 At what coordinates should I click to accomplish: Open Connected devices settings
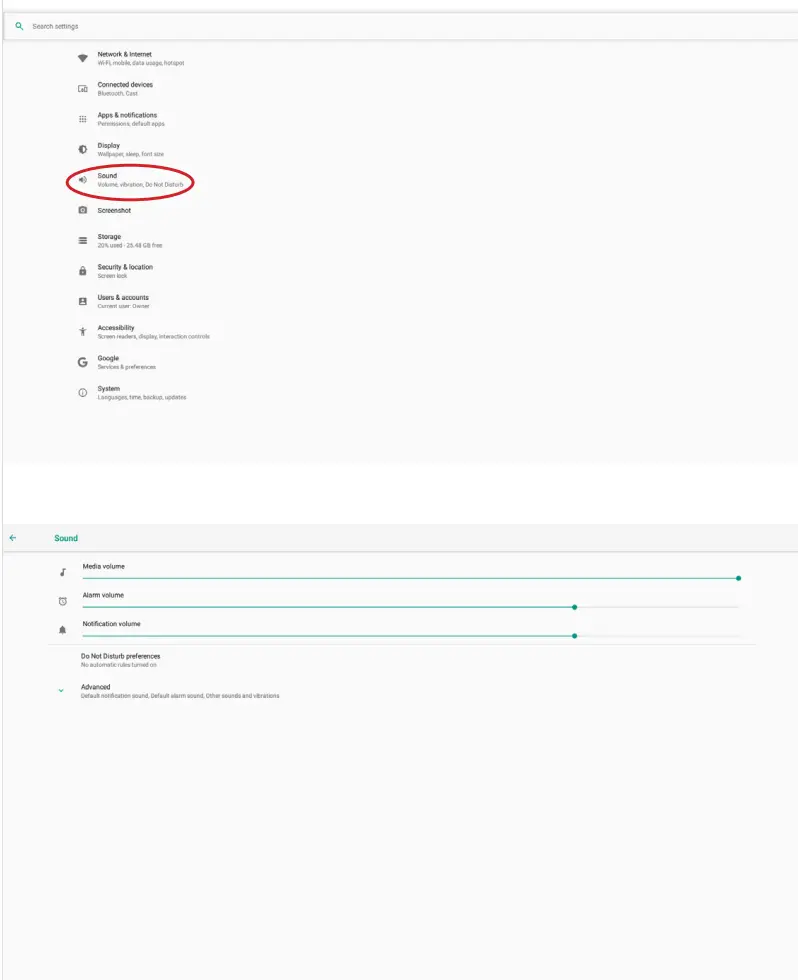tap(125, 89)
